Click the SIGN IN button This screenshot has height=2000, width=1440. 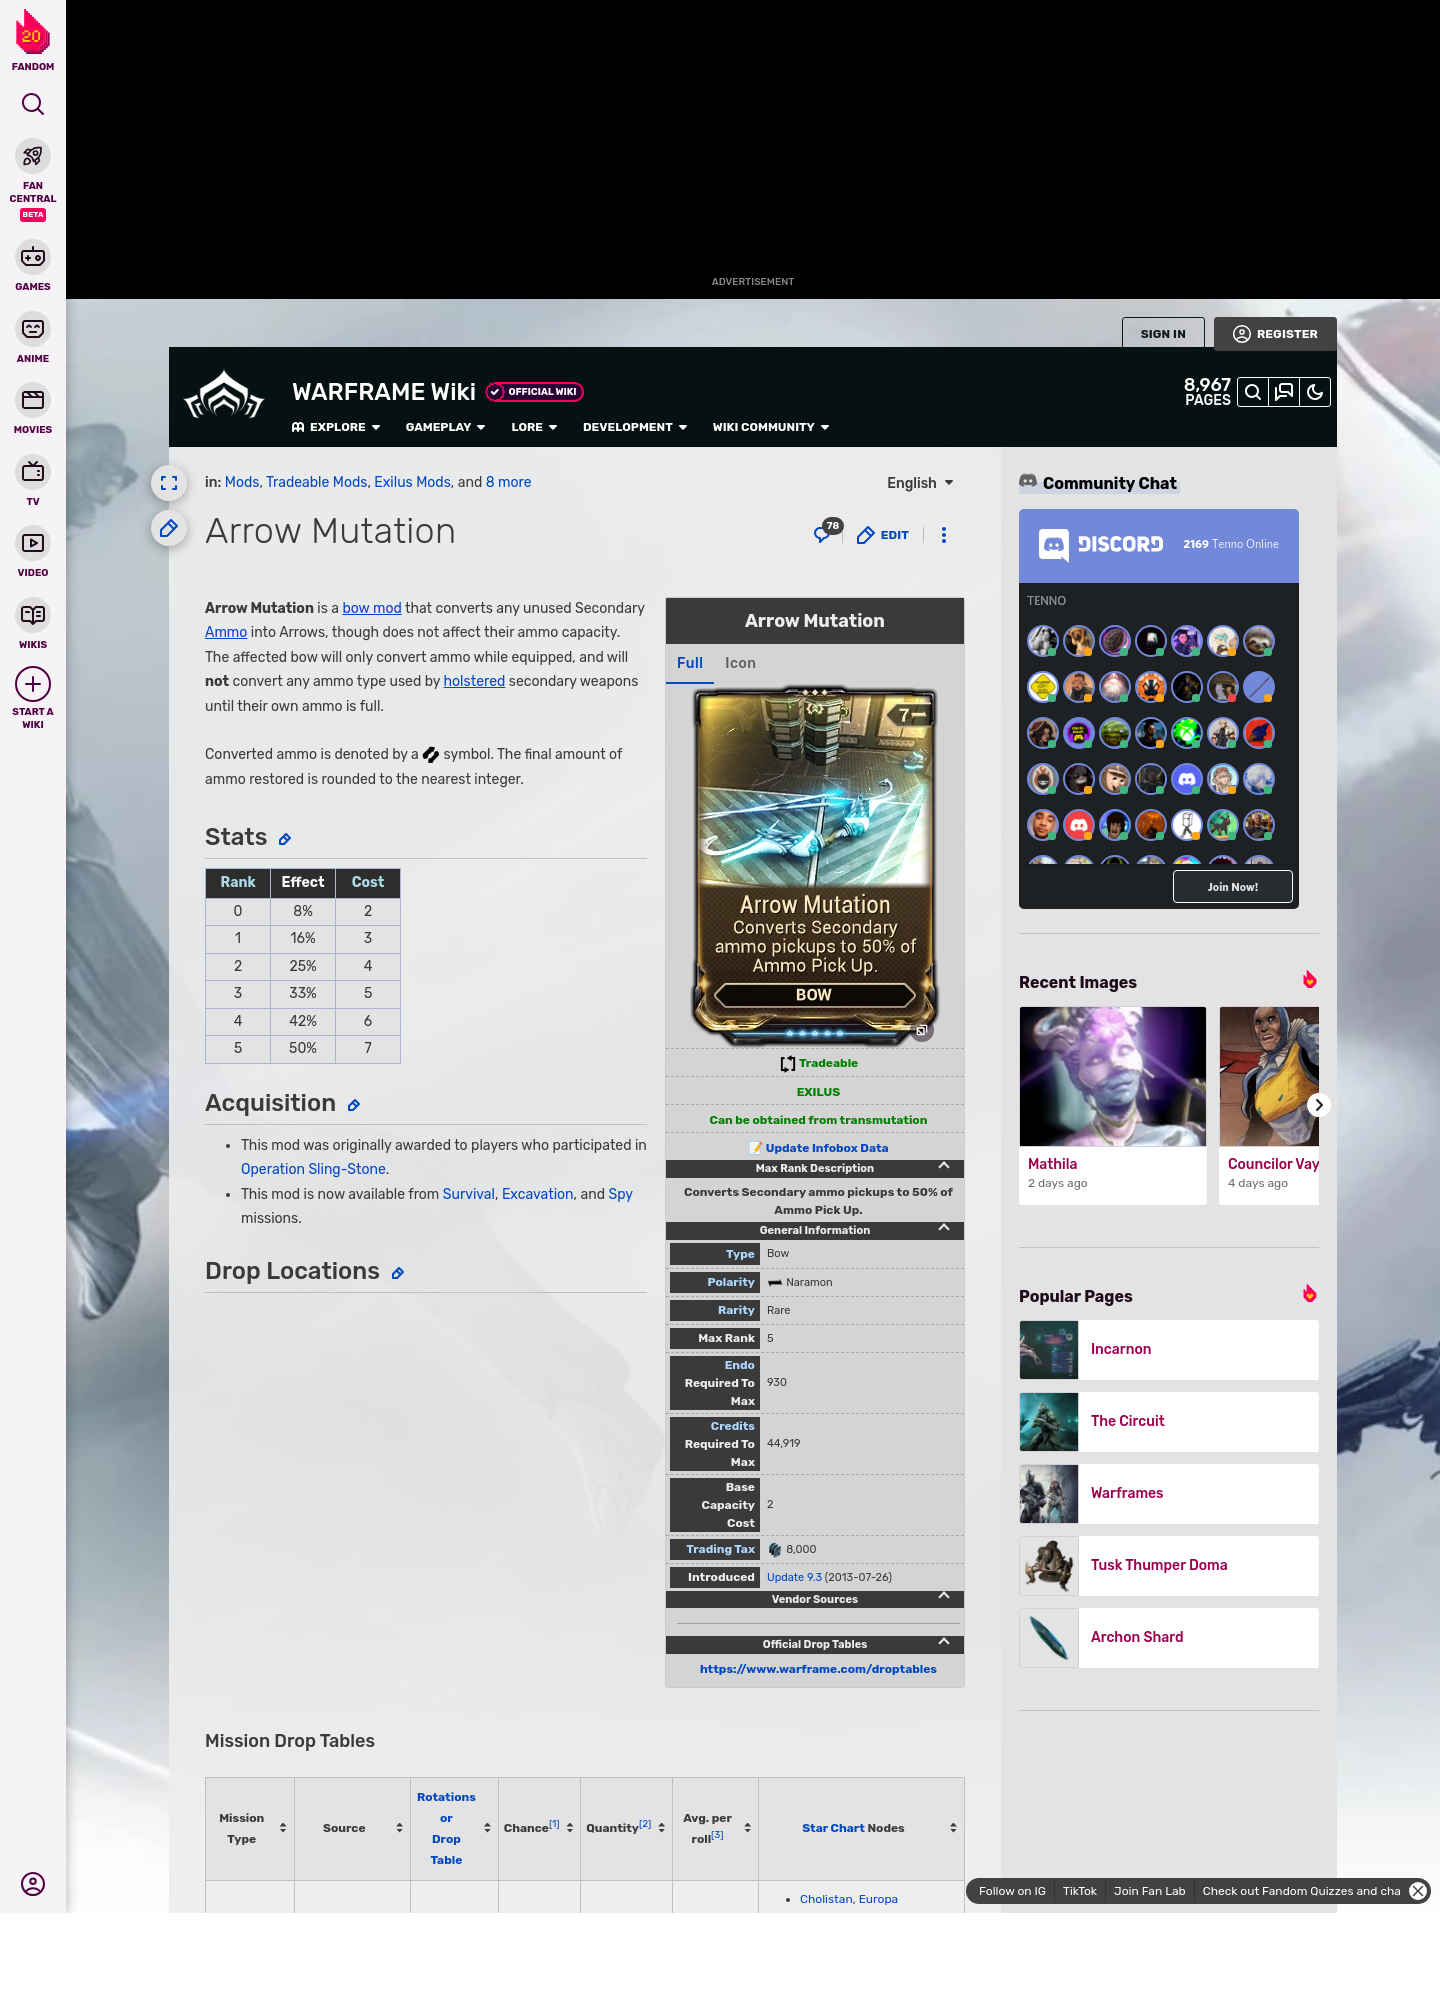pos(1163,334)
